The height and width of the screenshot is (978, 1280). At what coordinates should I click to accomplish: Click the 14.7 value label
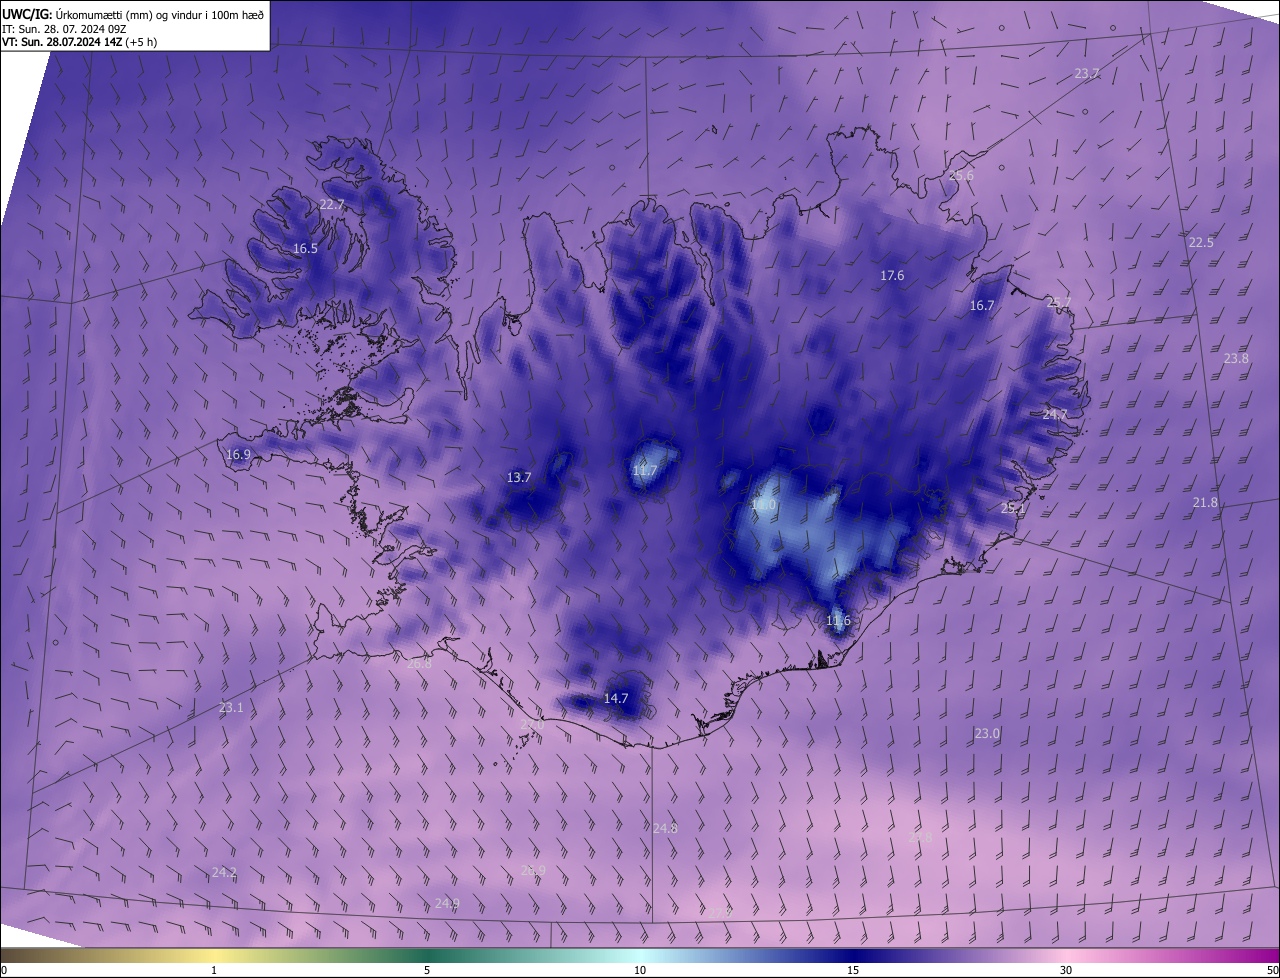[616, 698]
